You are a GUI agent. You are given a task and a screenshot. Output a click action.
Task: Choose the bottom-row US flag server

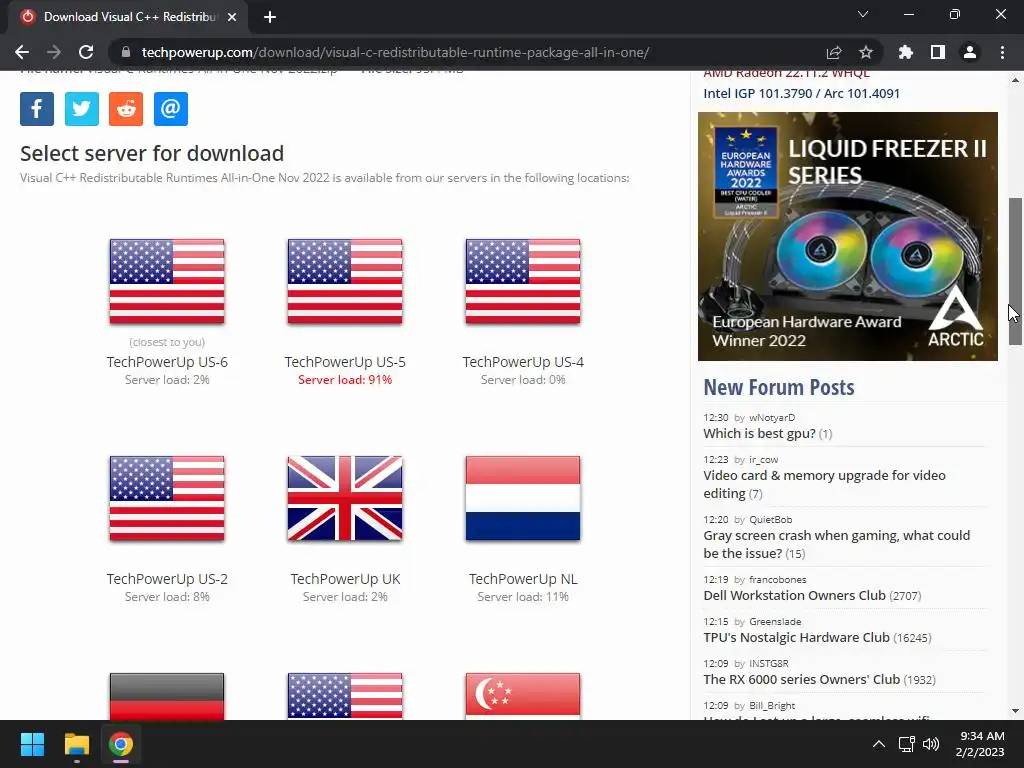click(x=345, y=696)
